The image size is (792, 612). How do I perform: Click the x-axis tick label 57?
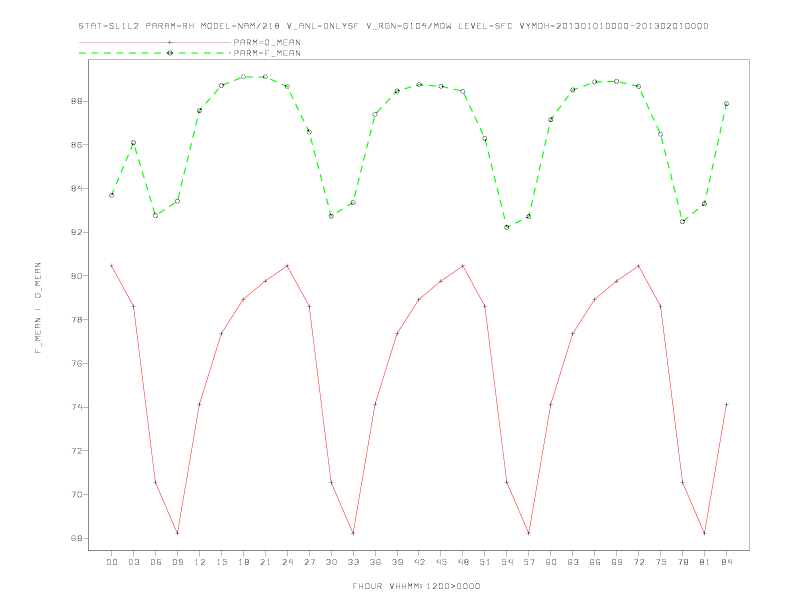pos(529,562)
